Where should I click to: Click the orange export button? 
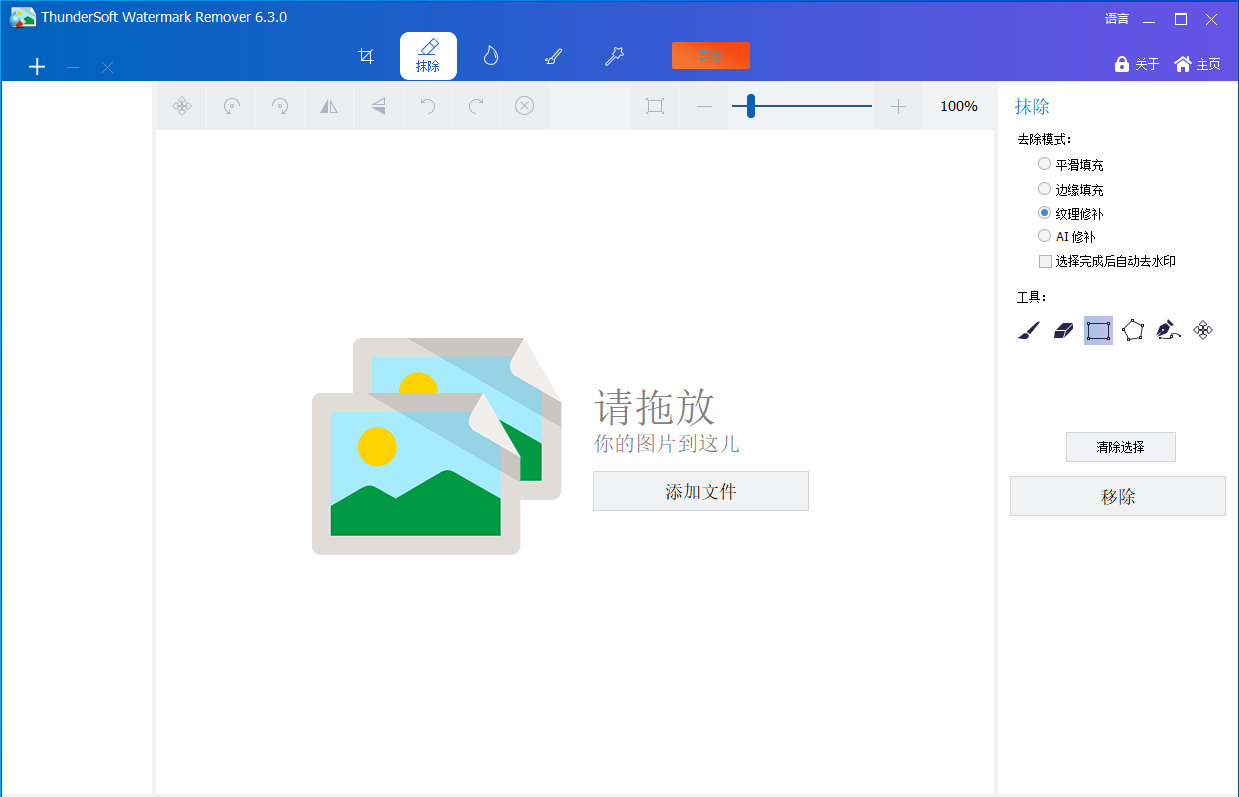click(710, 56)
